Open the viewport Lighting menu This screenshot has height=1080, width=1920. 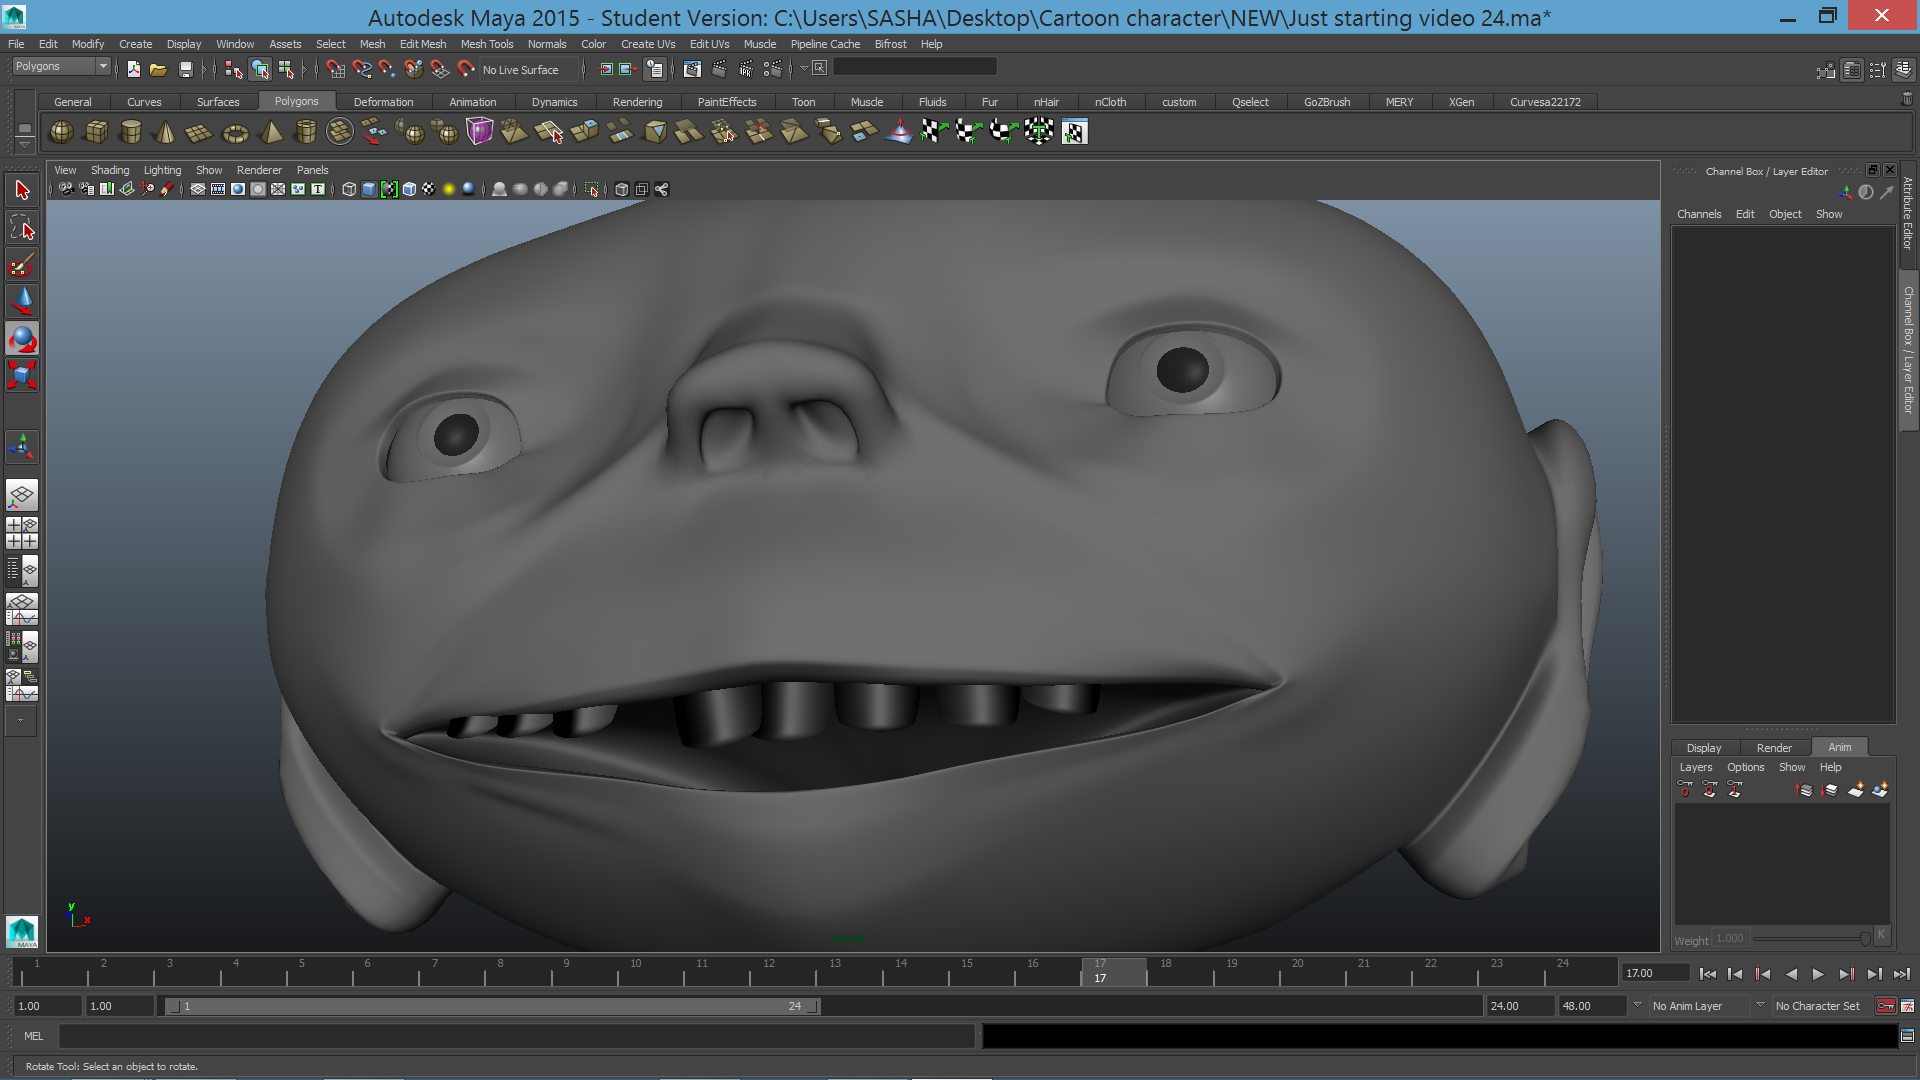(162, 170)
